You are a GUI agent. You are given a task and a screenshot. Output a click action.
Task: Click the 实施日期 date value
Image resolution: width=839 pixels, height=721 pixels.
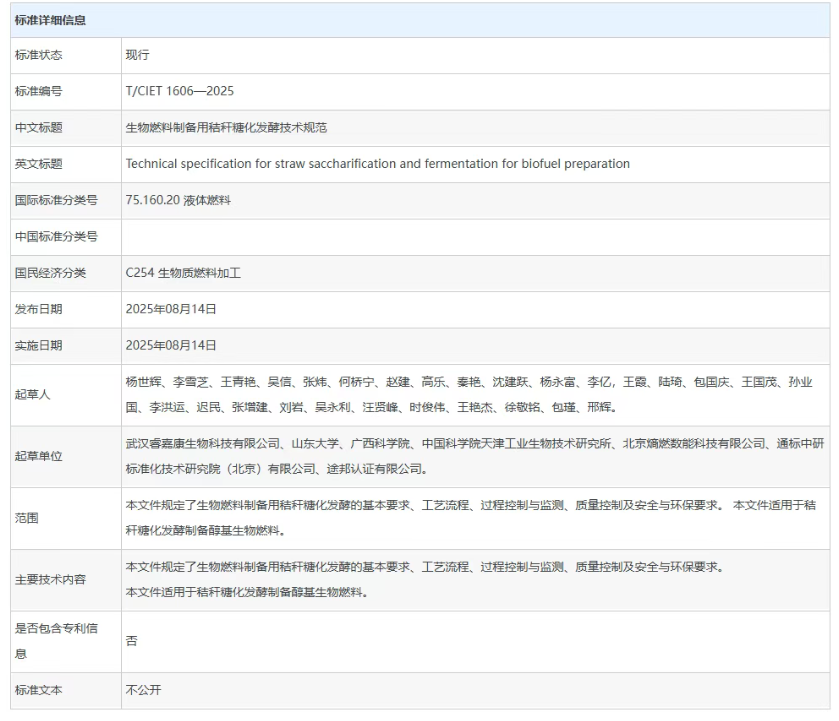pos(171,345)
